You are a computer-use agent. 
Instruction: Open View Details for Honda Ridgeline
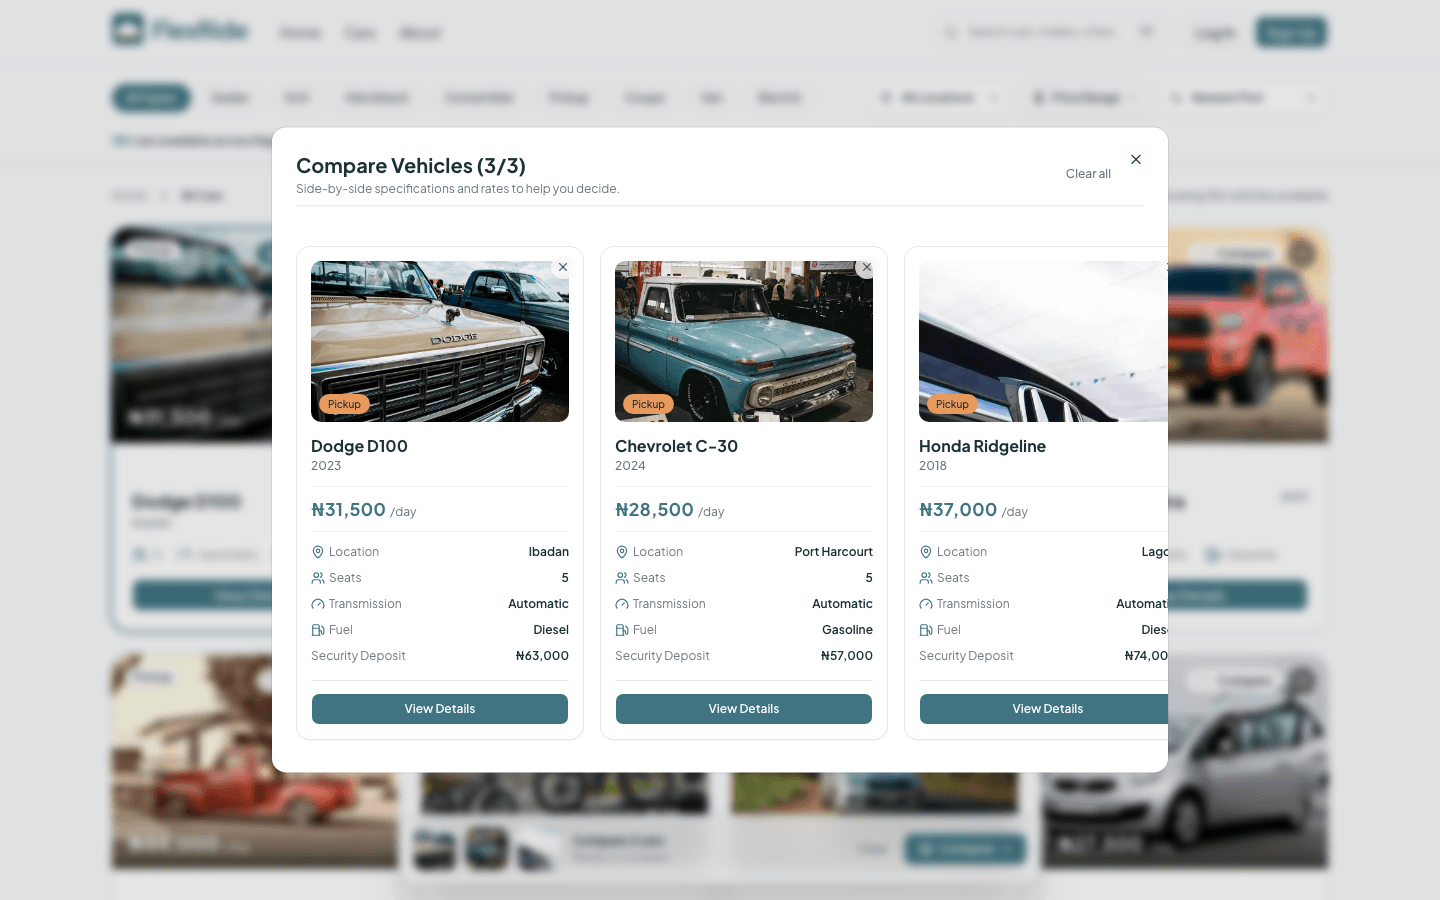pos(1044,709)
